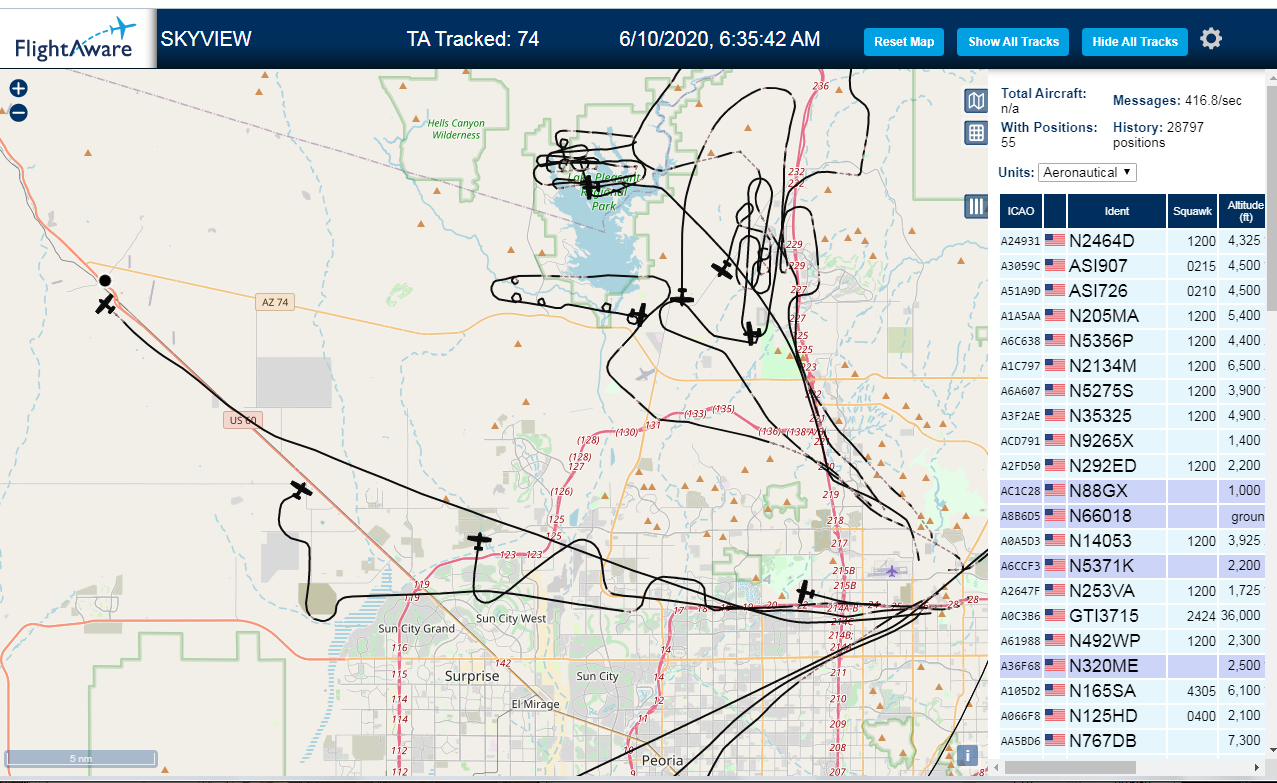Screen dimensions: 1277x783
Task: Open settings gear icon in header
Action: pos(1211,39)
